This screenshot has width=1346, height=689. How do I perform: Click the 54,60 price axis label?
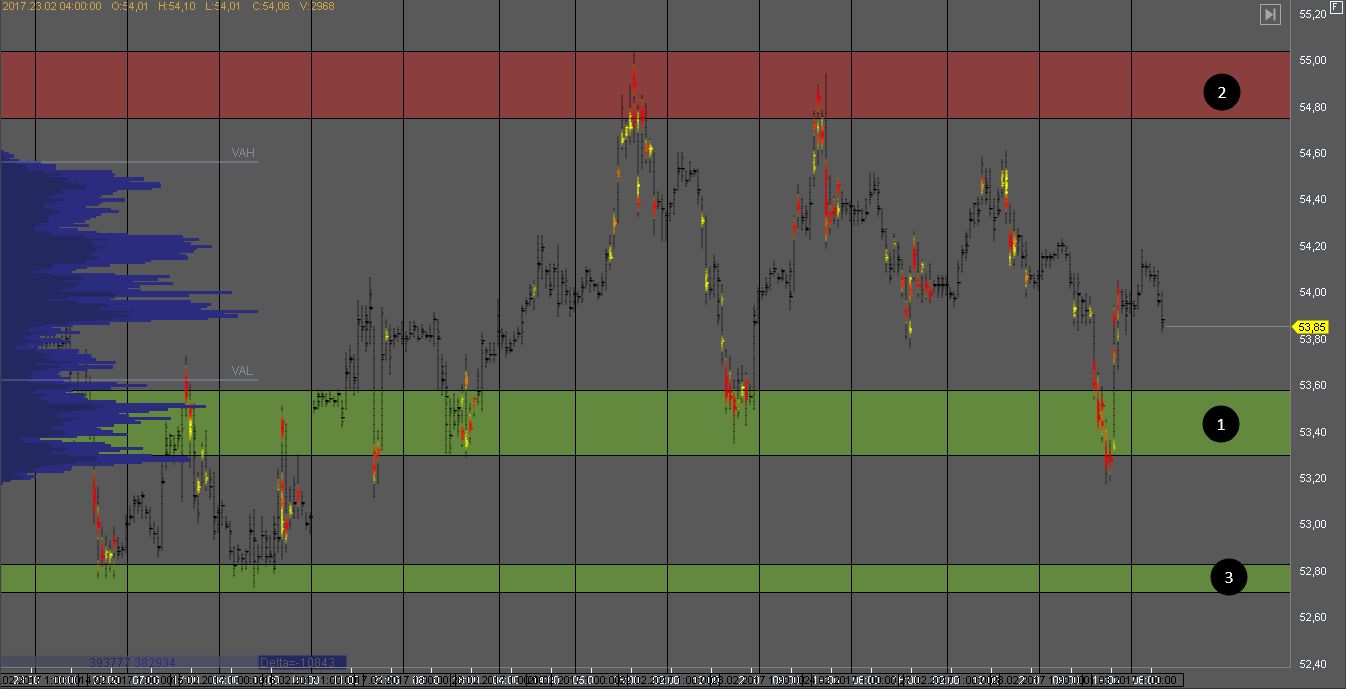[1312, 153]
